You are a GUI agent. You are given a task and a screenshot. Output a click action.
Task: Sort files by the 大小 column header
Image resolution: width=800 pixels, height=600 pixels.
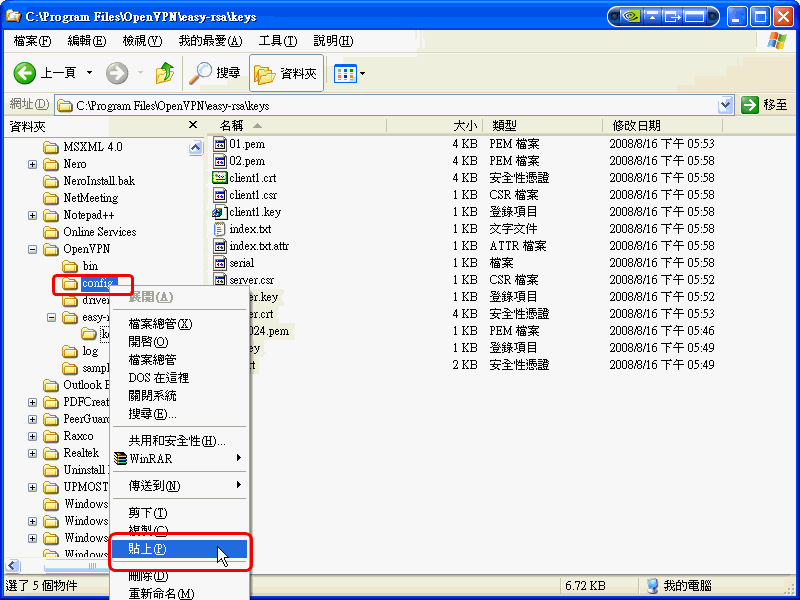tap(434, 126)
